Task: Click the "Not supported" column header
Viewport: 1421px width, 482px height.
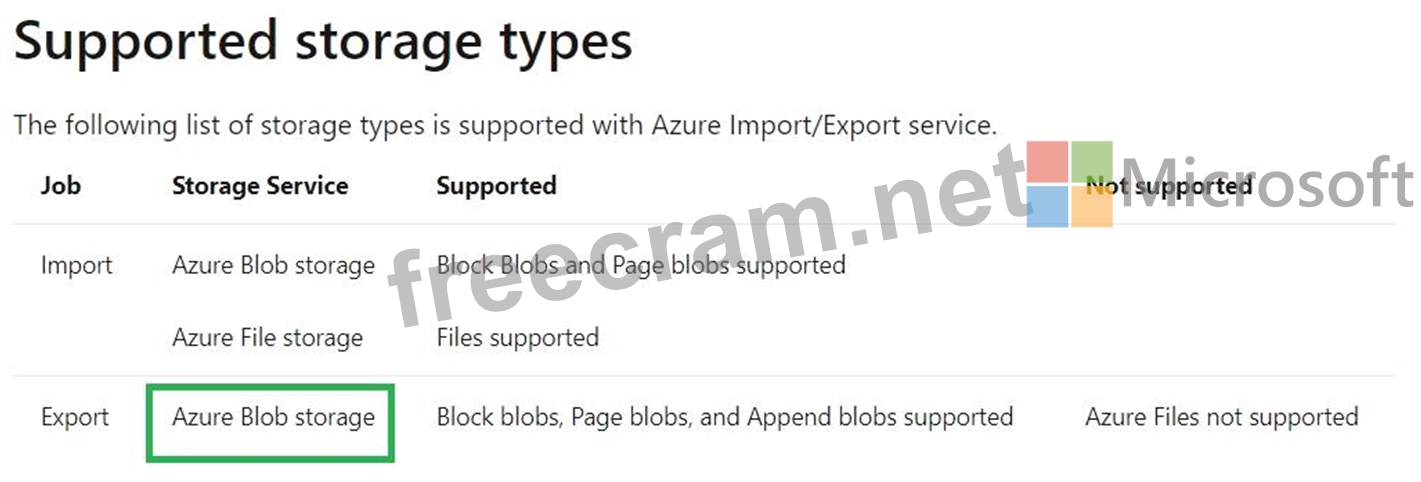Action: point(1169,186)
